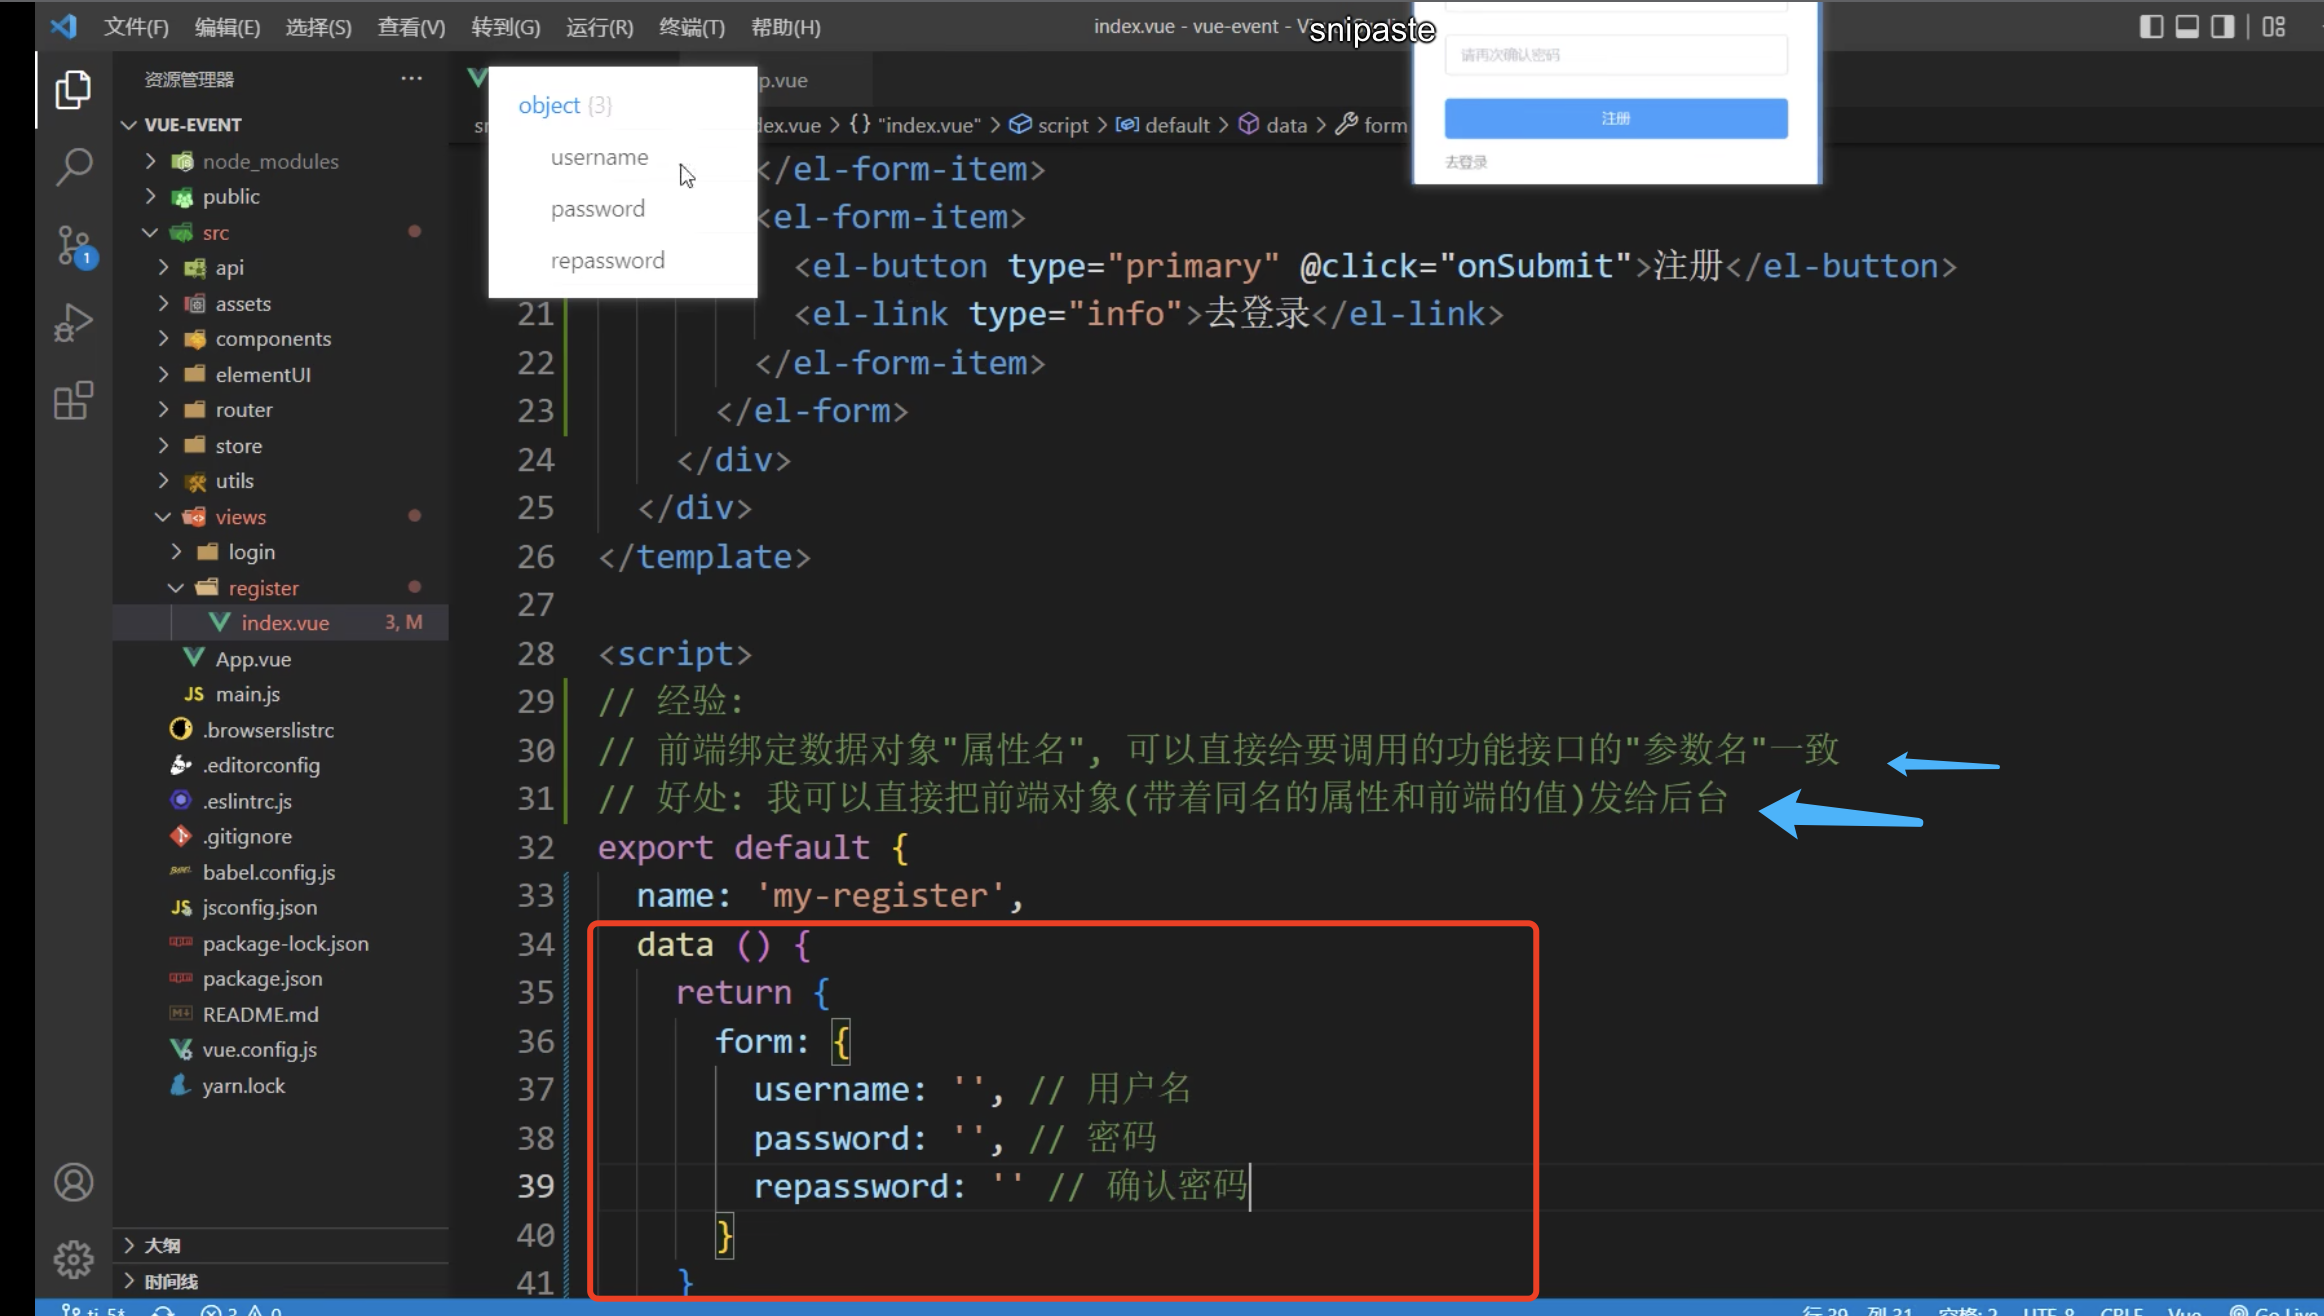Click the VS Code logo icon
Viewport: 2324px width, 1316px height.
(64, 26)
